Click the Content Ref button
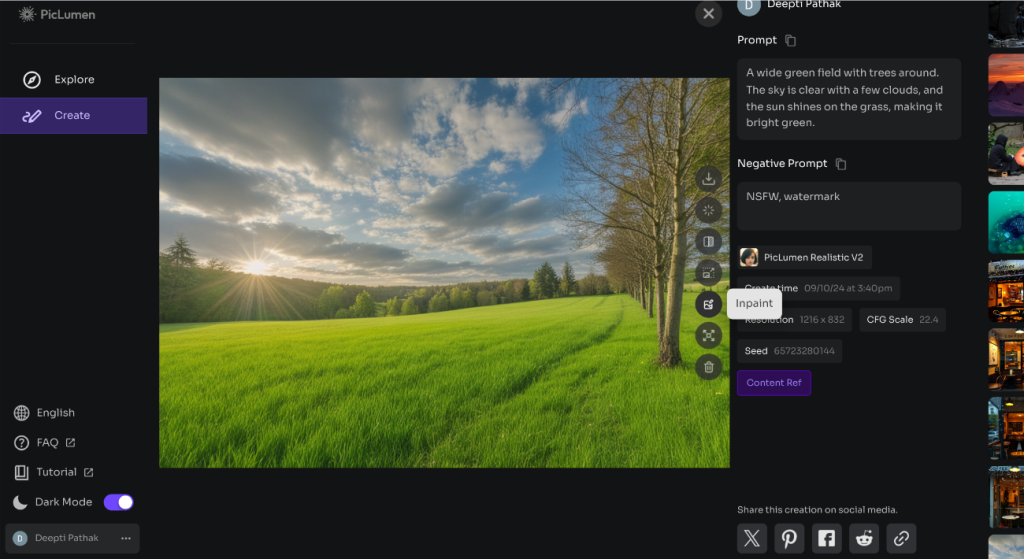The image size is (1024, 559). point(773,383)
